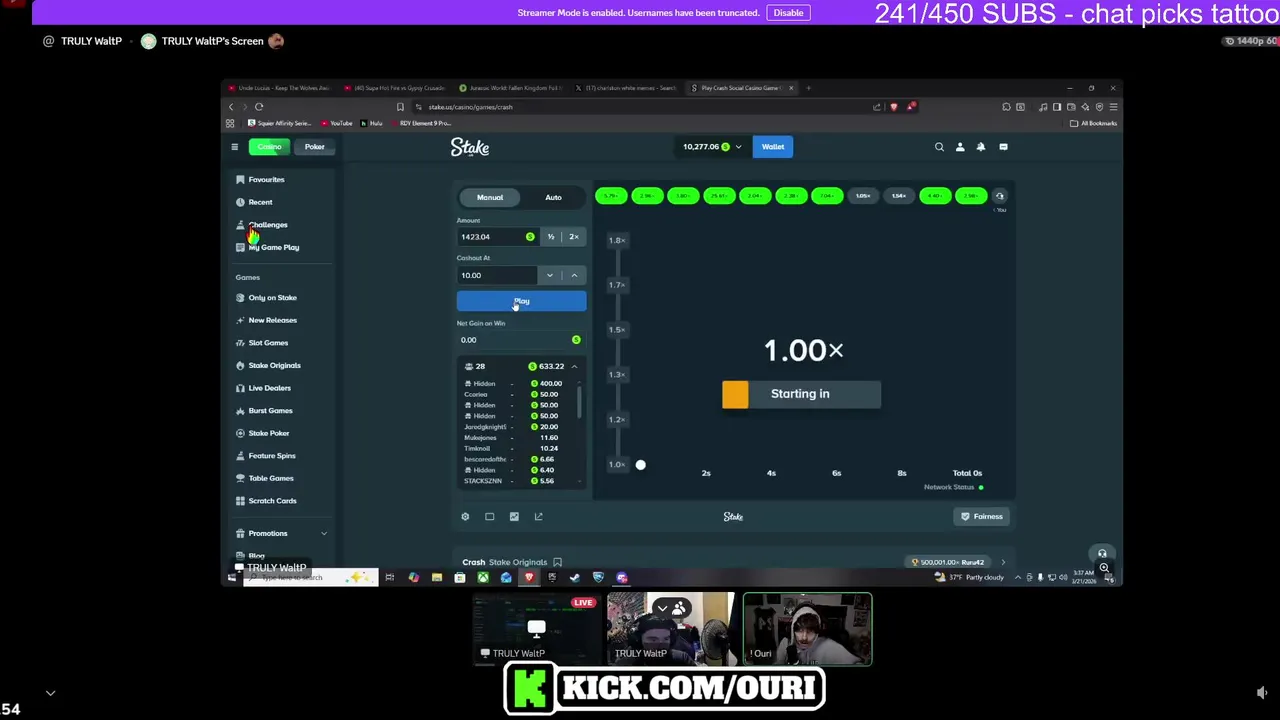Click the grey 1.05× result pill
The image size is (1280, 720).
863,196
